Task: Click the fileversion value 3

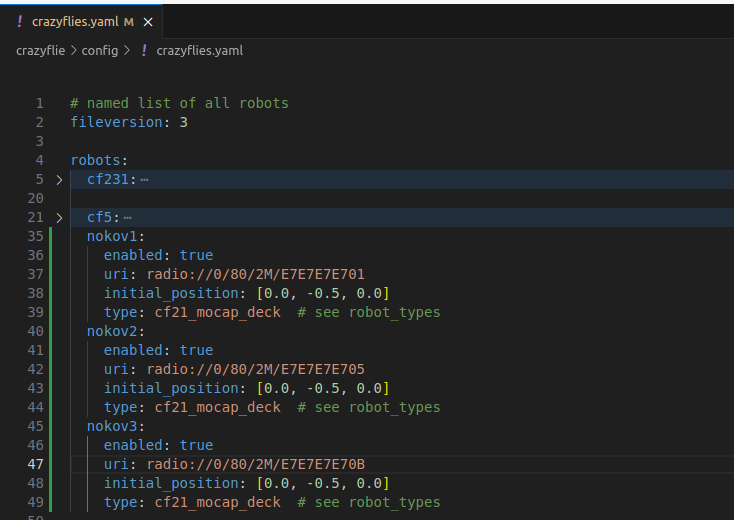Action: pos(184,122)
